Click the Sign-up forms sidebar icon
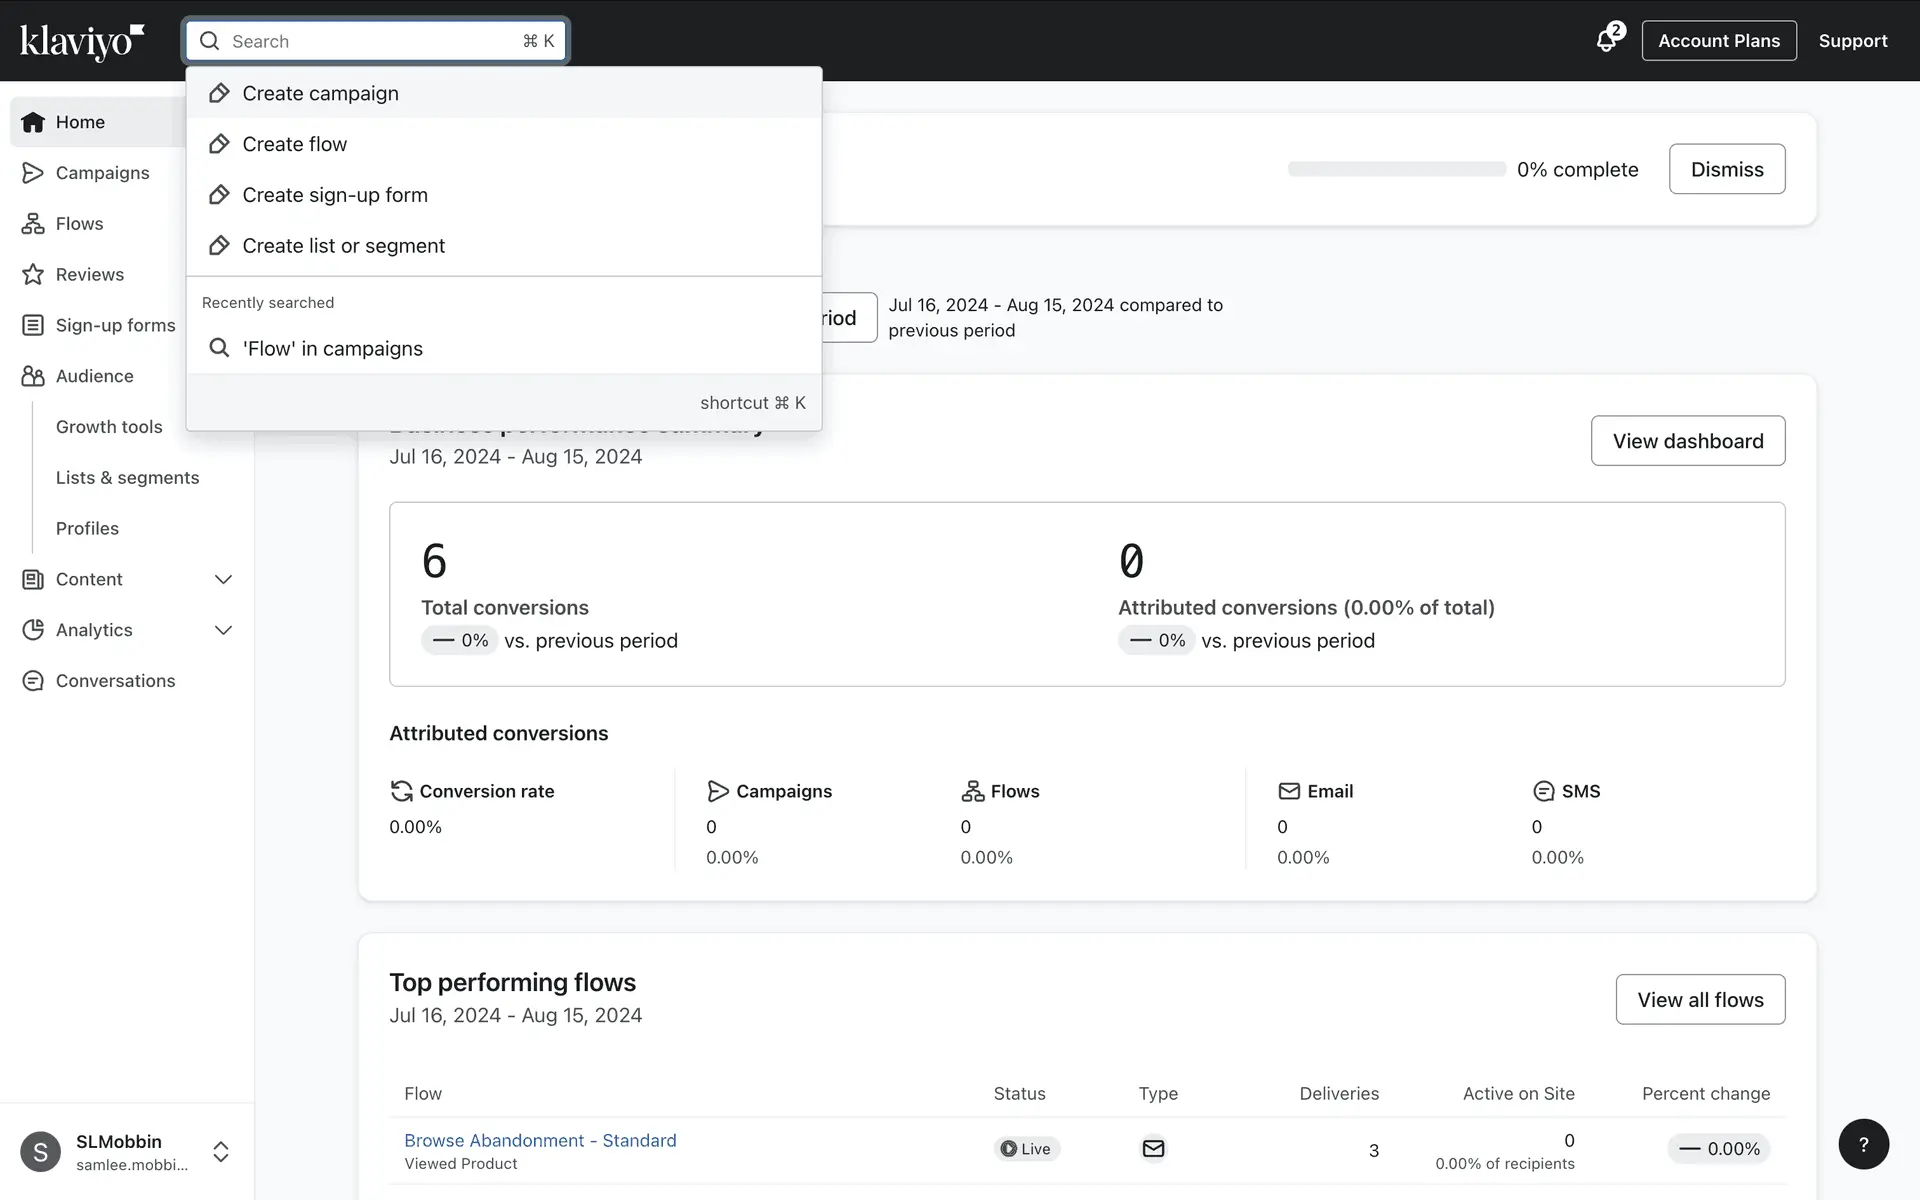The width and height of the screenshot is (1920, 1200). click(x=33, y=325)
